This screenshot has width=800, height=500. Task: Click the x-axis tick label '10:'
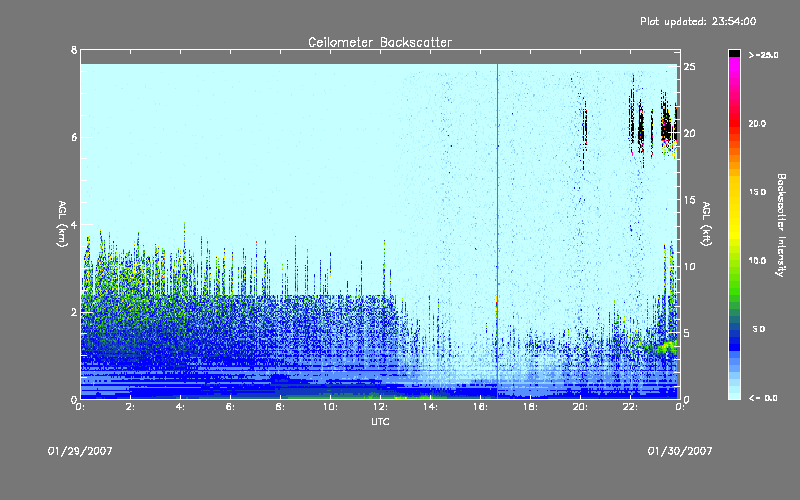pos(331,407)
